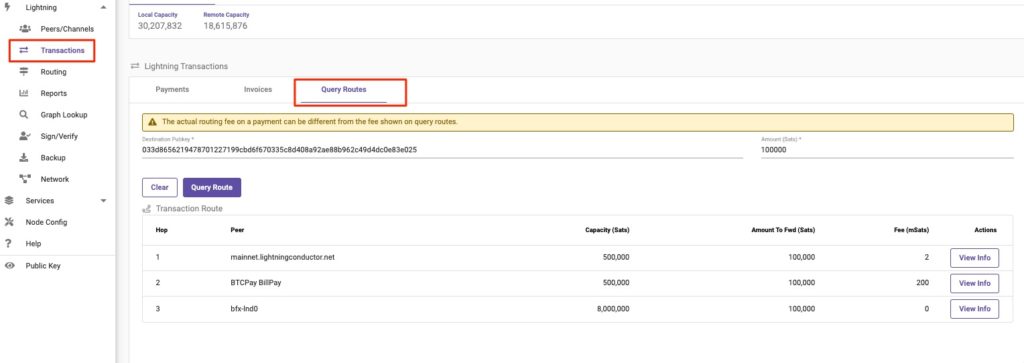Select the Query Routes tab
This screenshot has width=1024, height=363.
click(344, 89)
